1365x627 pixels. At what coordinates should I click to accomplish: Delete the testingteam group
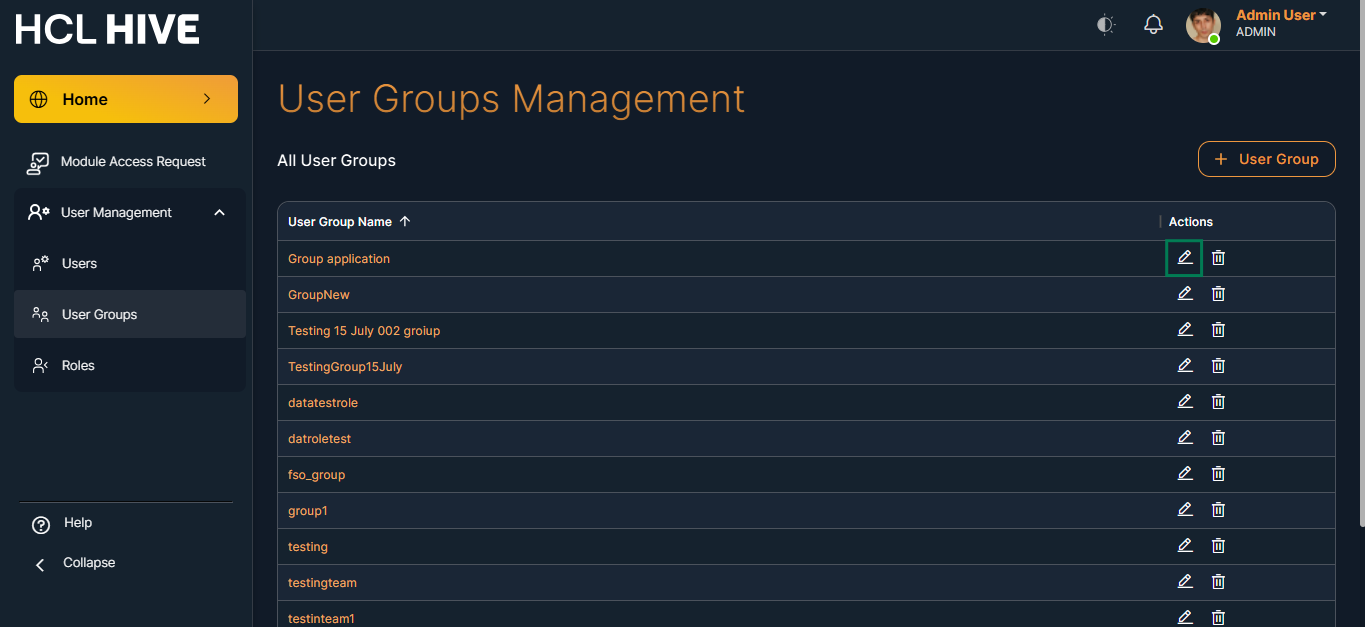(x=1218, y=582)
